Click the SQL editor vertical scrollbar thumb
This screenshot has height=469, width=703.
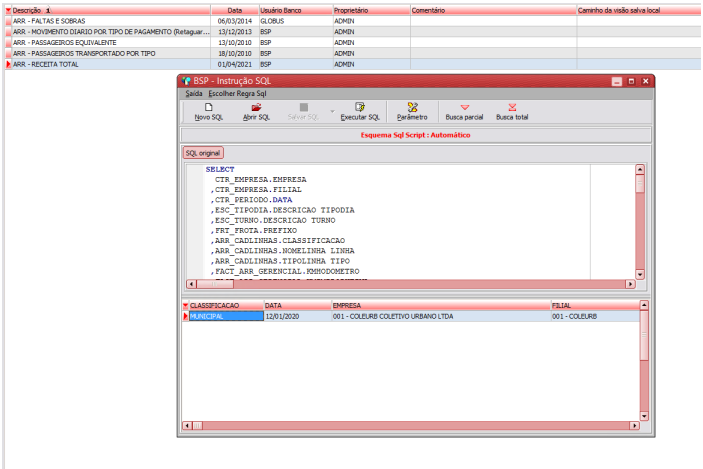coord(640,184)
